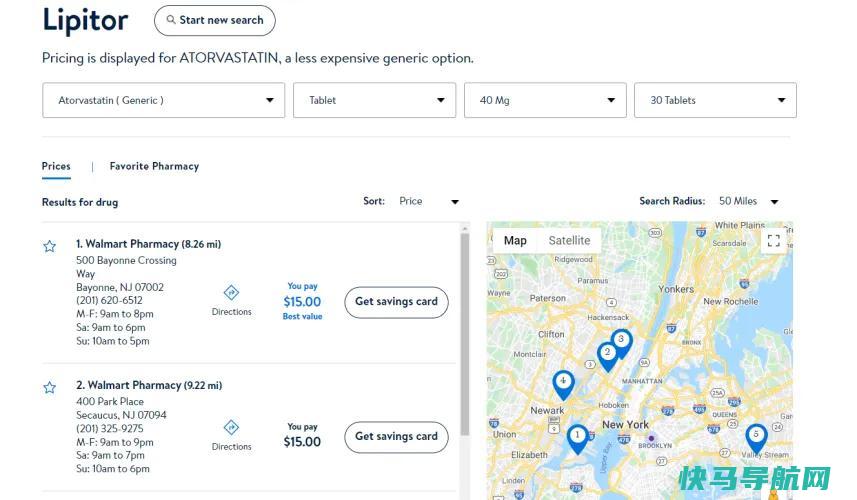The image size is (857, 500).
Task: Click the 'Best value' $15.00 price
Action: coord(302,302)
